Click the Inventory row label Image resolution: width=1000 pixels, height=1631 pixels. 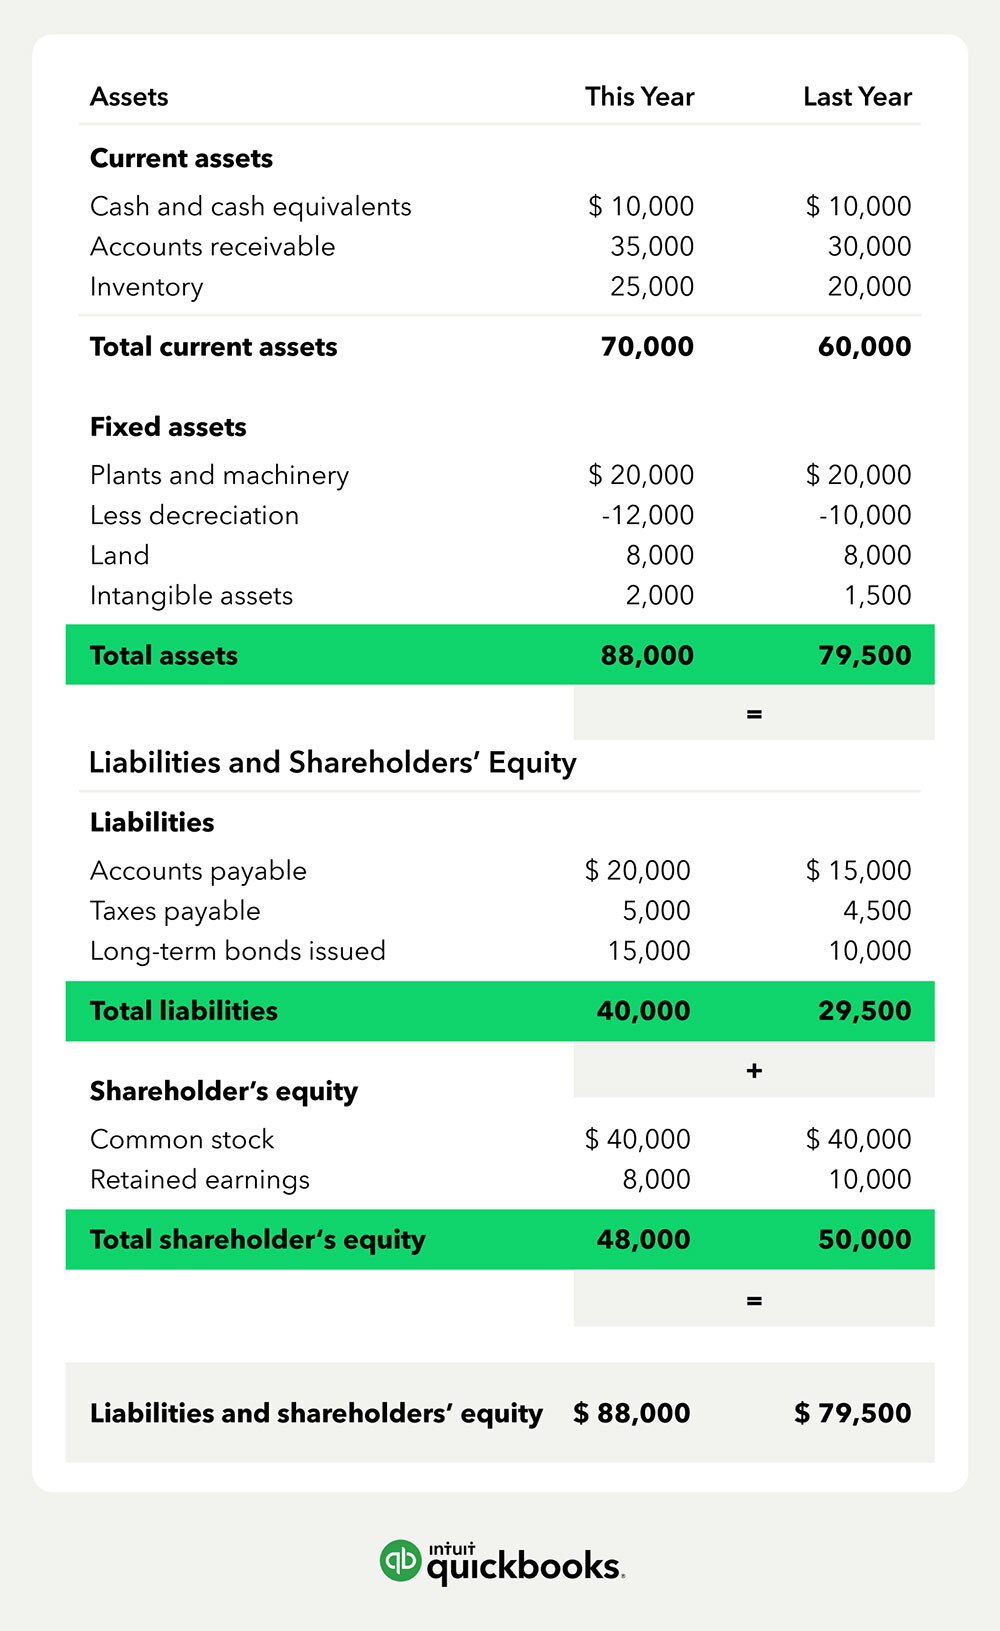[146, 287]
